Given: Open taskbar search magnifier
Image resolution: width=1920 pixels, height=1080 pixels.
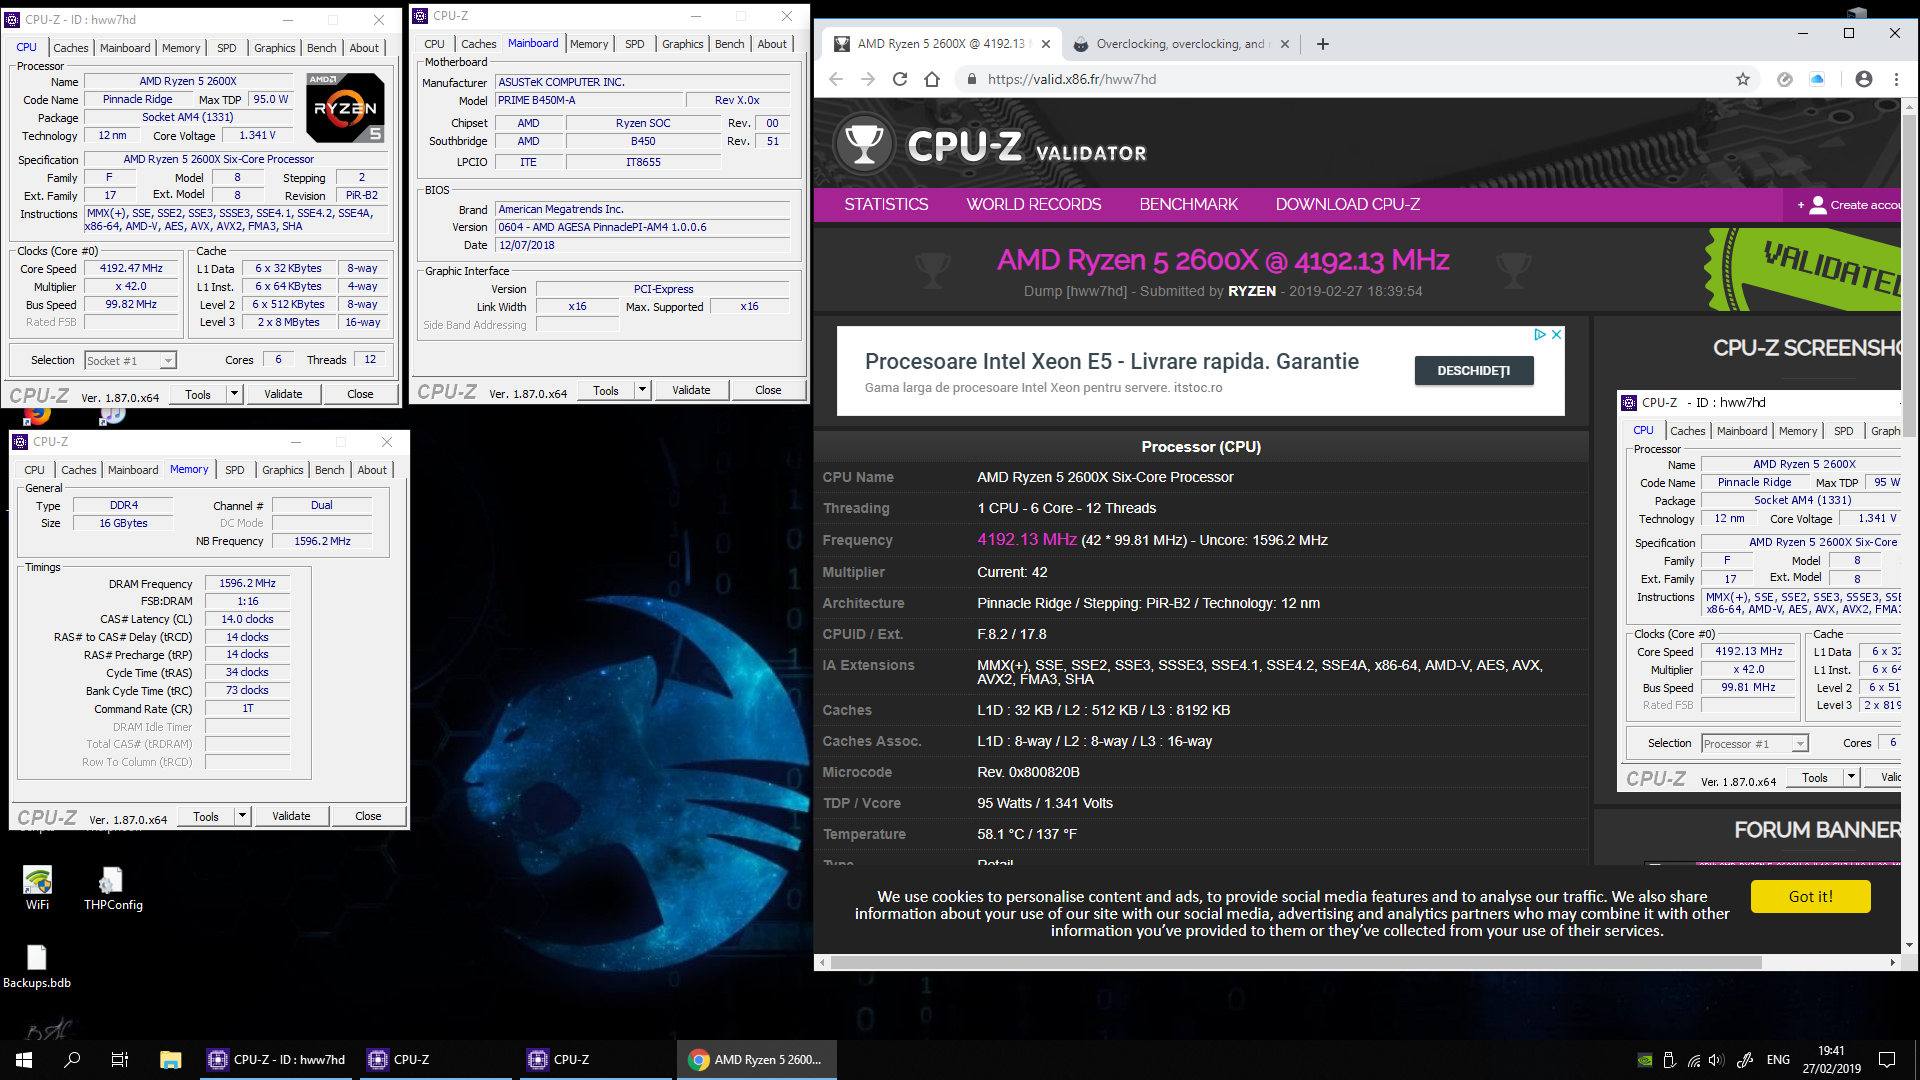Looking at the screenshot, I should pos(72,1060).
